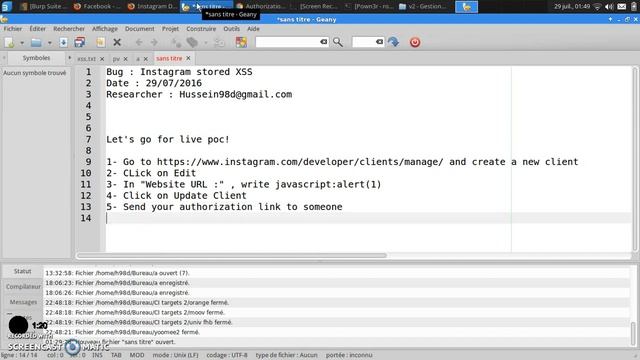The height and width of the screenshot is (360, 640).
Task: Switch to the pv document tab
Action: pos(116,59)
